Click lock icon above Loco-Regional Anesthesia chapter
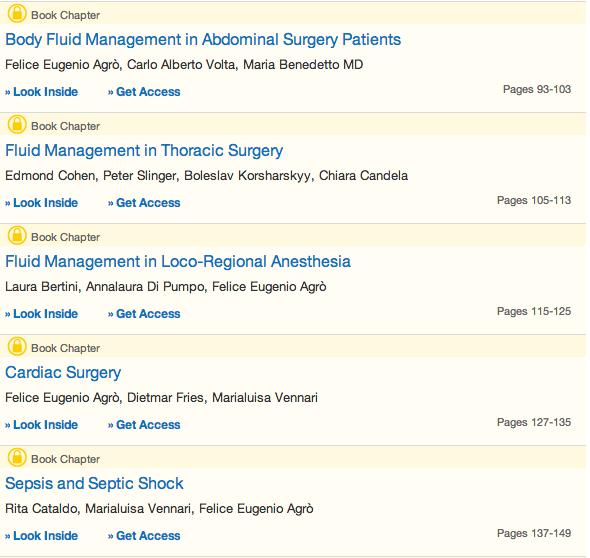The image size is (590, 558). [x=17, y=236]
